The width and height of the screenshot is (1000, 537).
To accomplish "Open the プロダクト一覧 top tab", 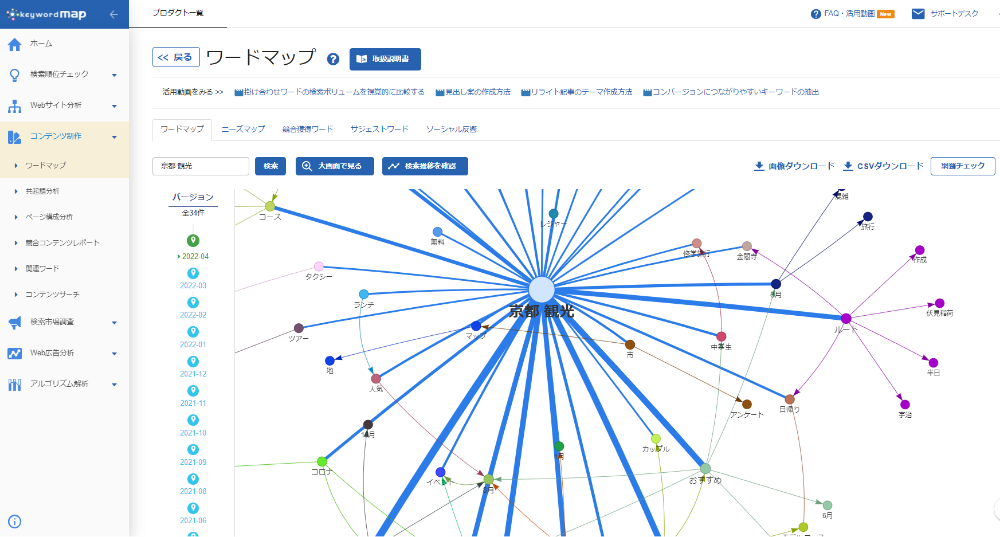I will tap(178, 13).
